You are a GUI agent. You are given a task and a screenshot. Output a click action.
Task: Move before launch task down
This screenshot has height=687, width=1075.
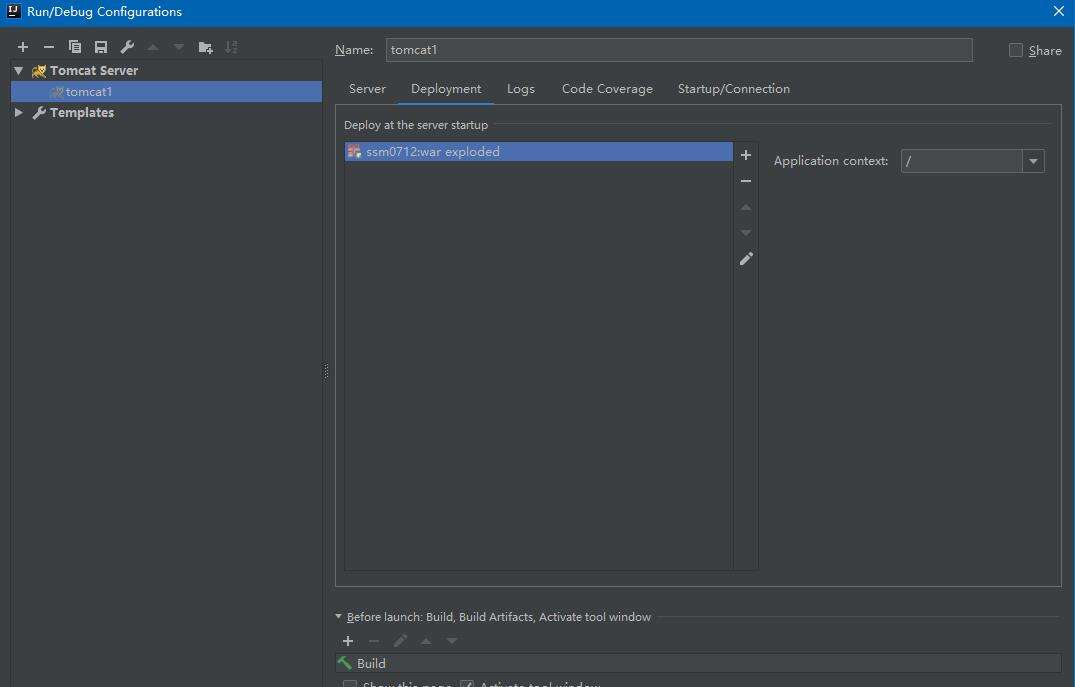point(452,640)
